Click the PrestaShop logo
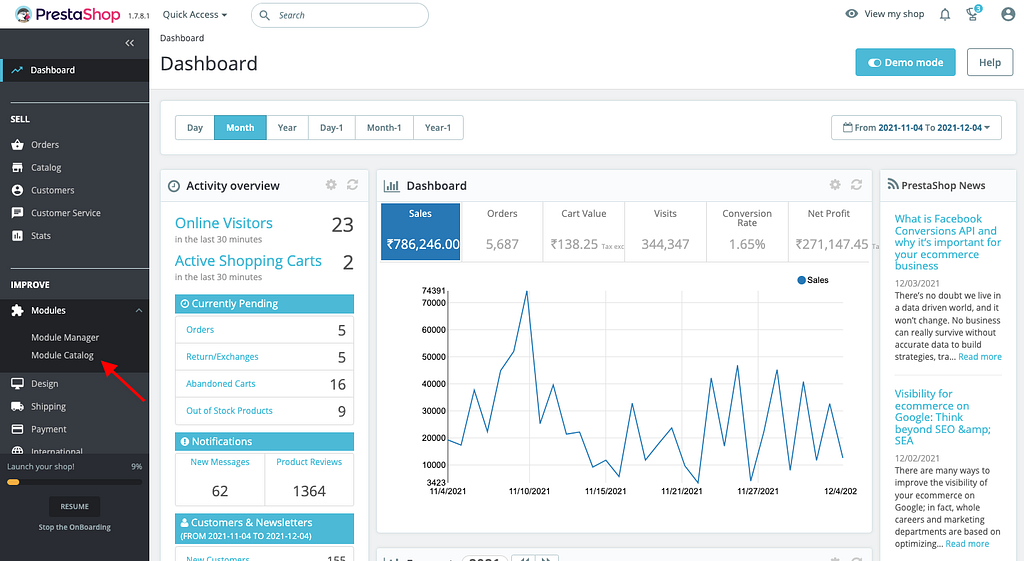The height and width of the screenshot is (561, 1024). (68, 14)
